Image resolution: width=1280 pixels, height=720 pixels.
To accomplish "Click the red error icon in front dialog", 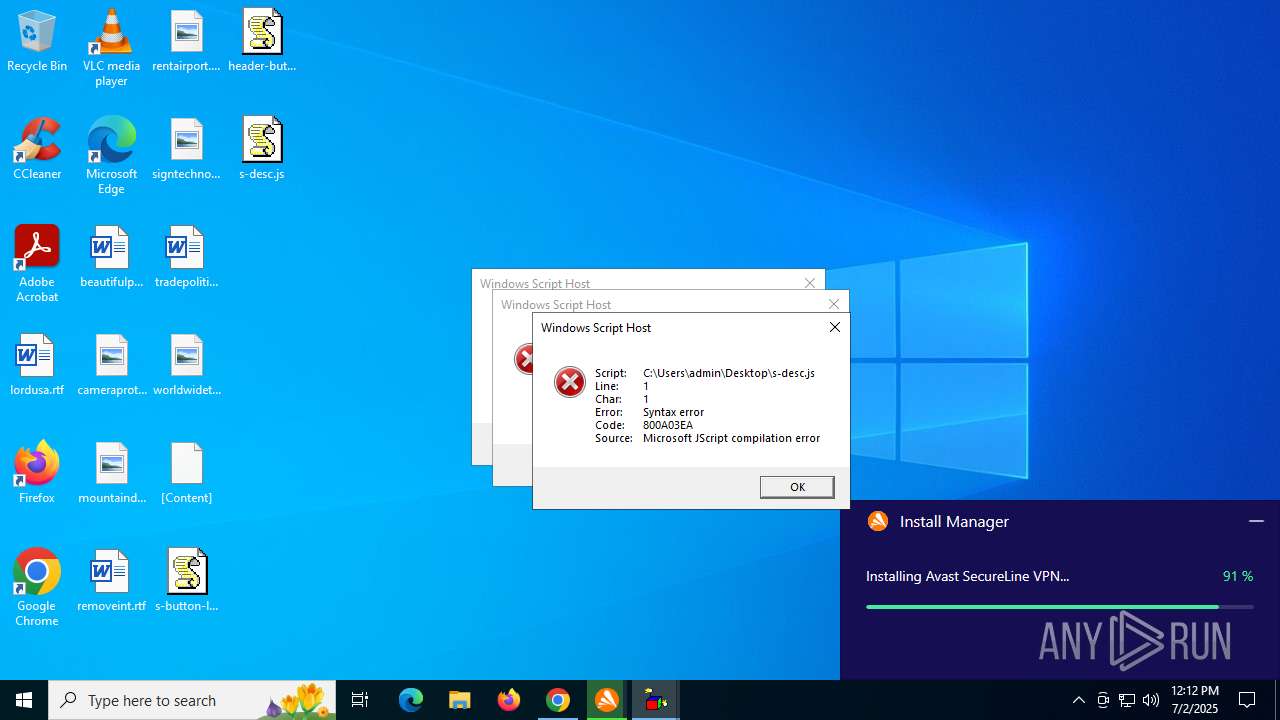I will click(570, 382).
